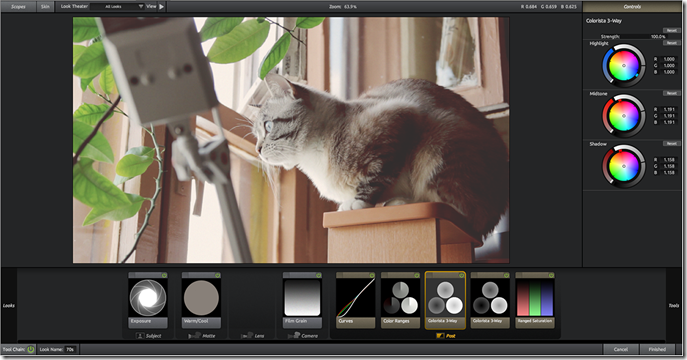Viewport: 687px width, 360px height.
Task: Open the Matte tool section
Action: (202, 335)
